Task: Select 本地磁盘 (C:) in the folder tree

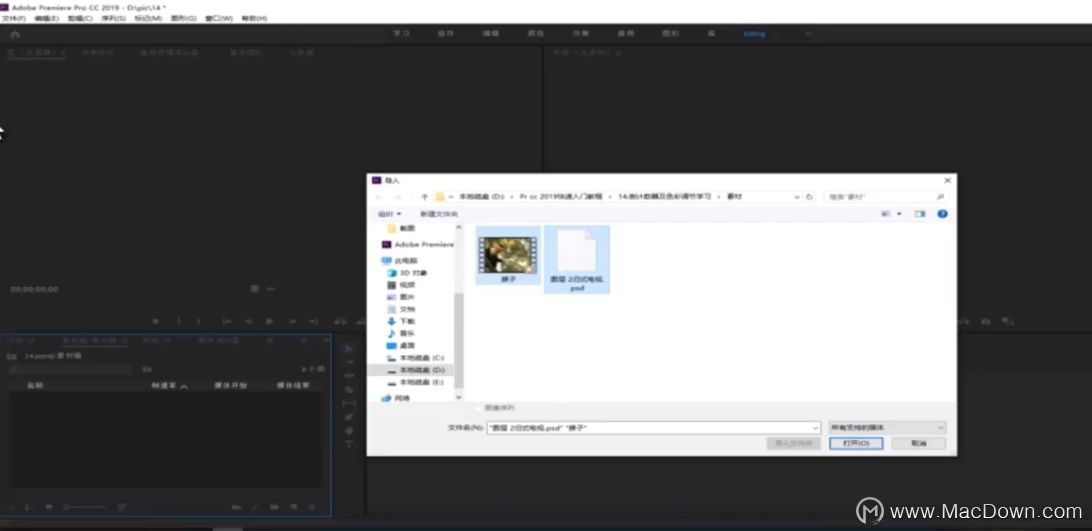Action: (416, 357)
